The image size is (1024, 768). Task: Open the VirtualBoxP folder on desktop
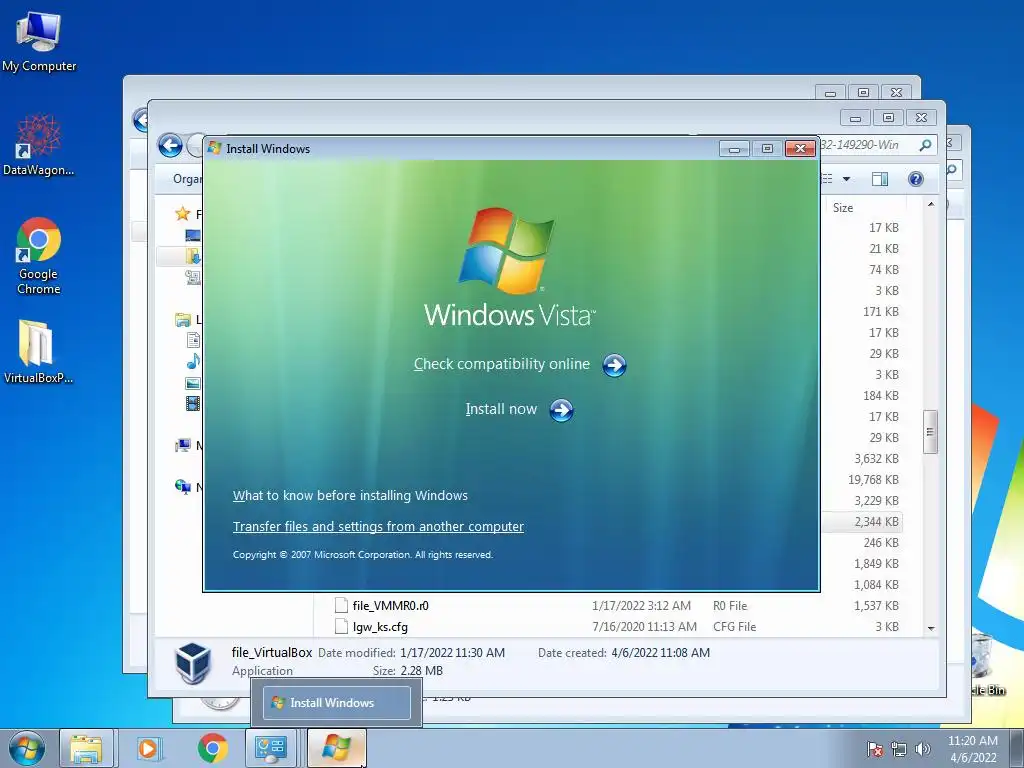point(38,351)
